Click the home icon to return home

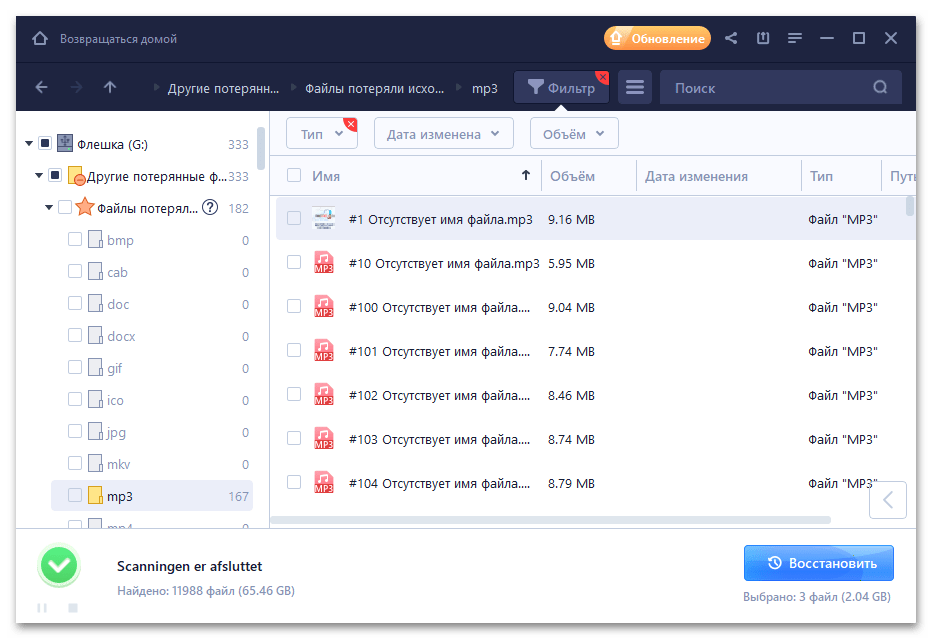[x=40, y=39]
